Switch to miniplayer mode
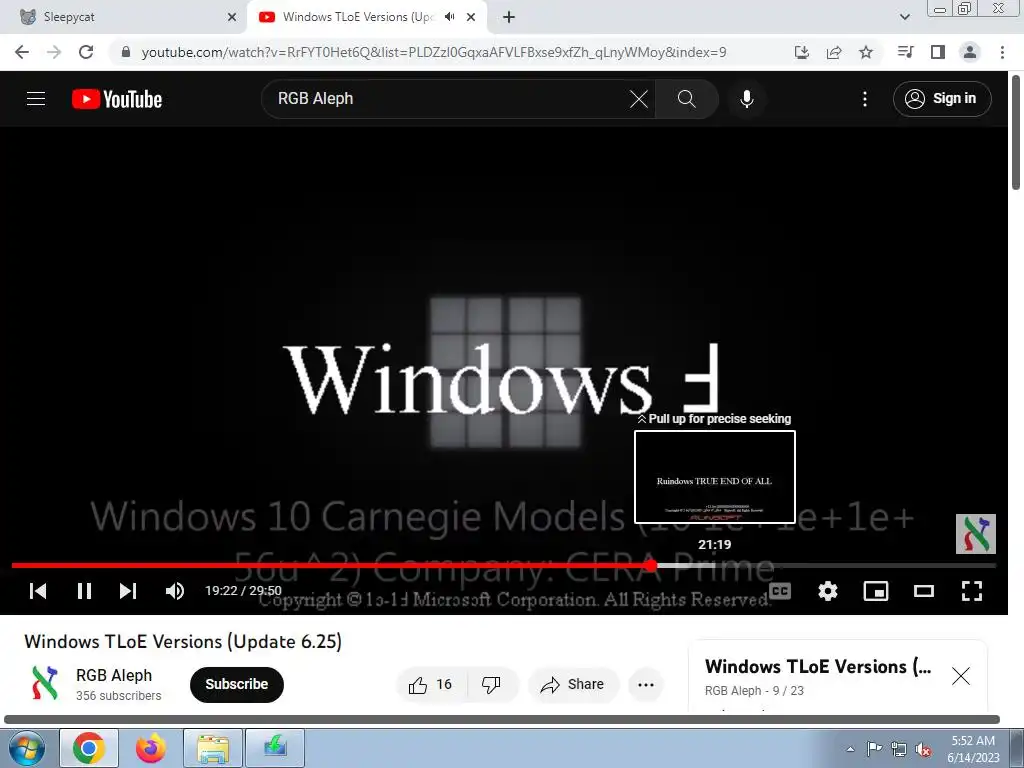 pyautogui.click(x=876, y=591)
